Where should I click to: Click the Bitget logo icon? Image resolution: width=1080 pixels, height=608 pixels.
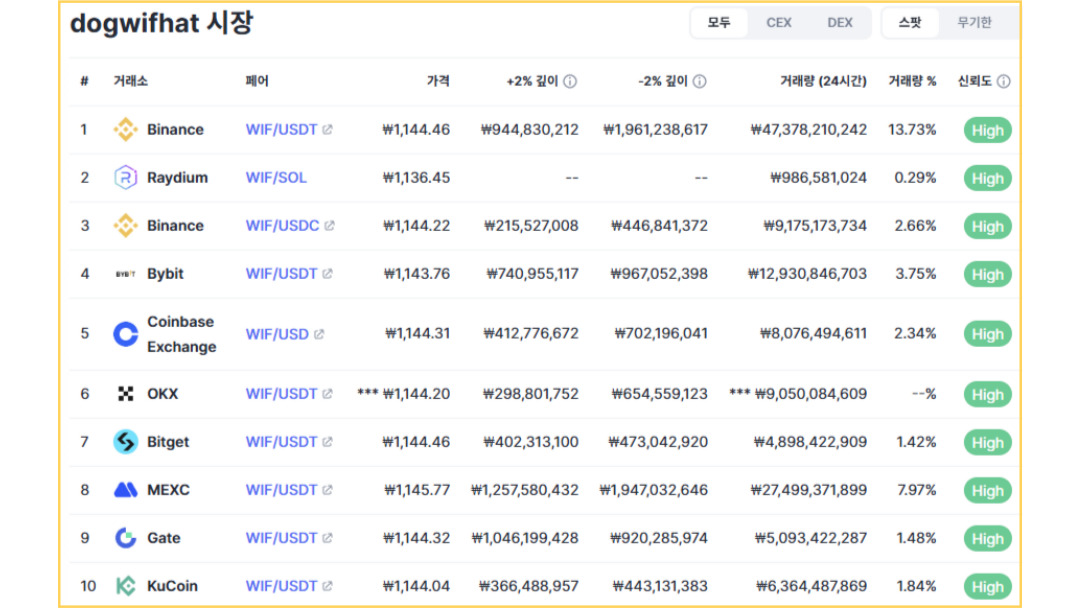click(x=125, y=442)
